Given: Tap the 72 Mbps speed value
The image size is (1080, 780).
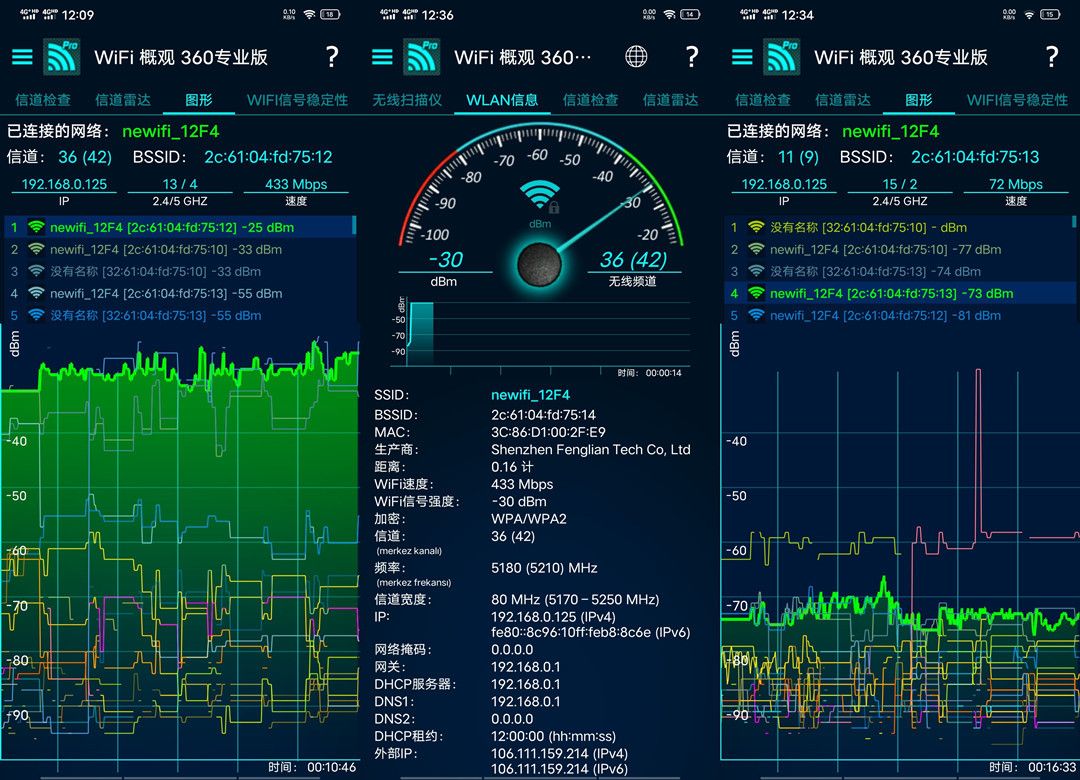Looking at the screenshot, I should (1016, 184).
